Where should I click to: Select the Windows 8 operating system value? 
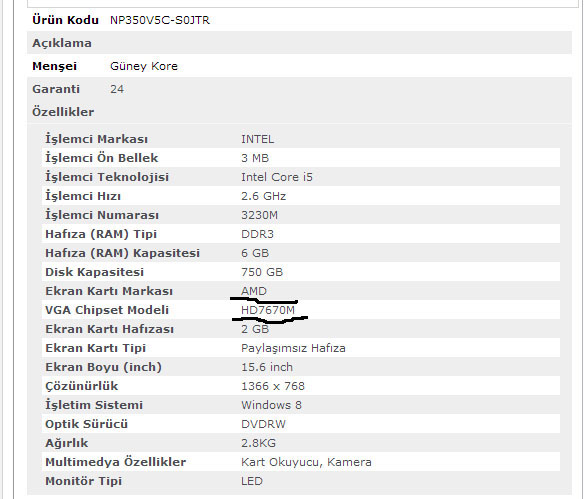click(x=271, y=405)
